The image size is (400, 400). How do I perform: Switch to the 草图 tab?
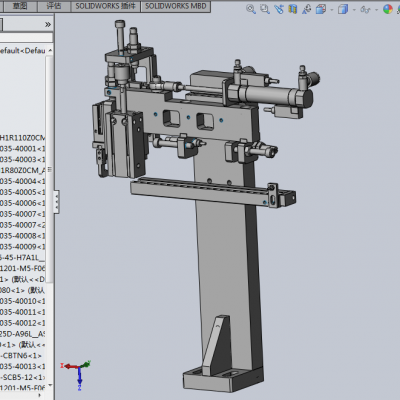19,6
